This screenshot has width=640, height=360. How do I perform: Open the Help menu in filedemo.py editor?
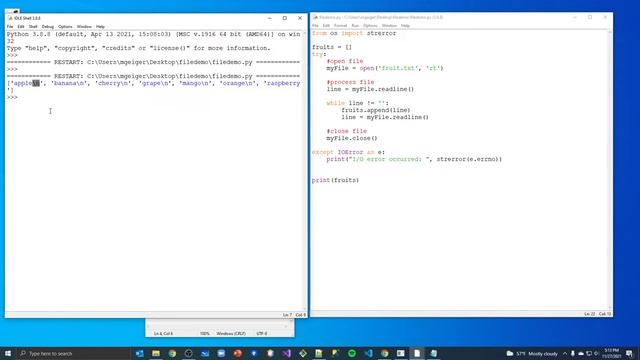pyautogui.click(x=405, y=26)
